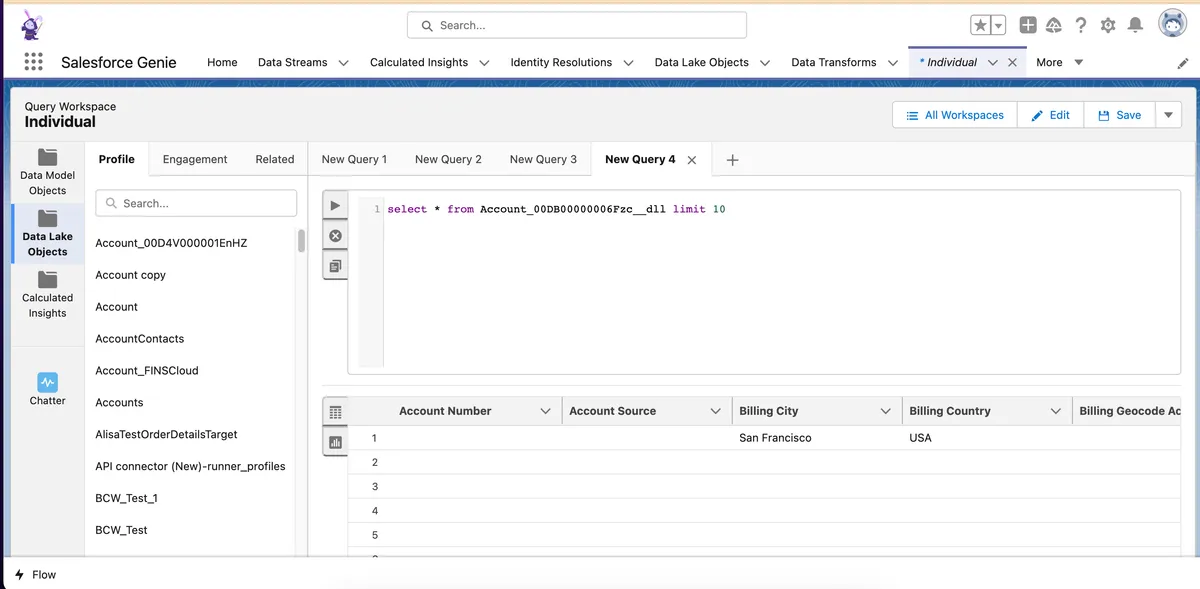The image size is (1200, 589).
Task: Select the Calculated Insights folder
Action: tap(47, 294)
